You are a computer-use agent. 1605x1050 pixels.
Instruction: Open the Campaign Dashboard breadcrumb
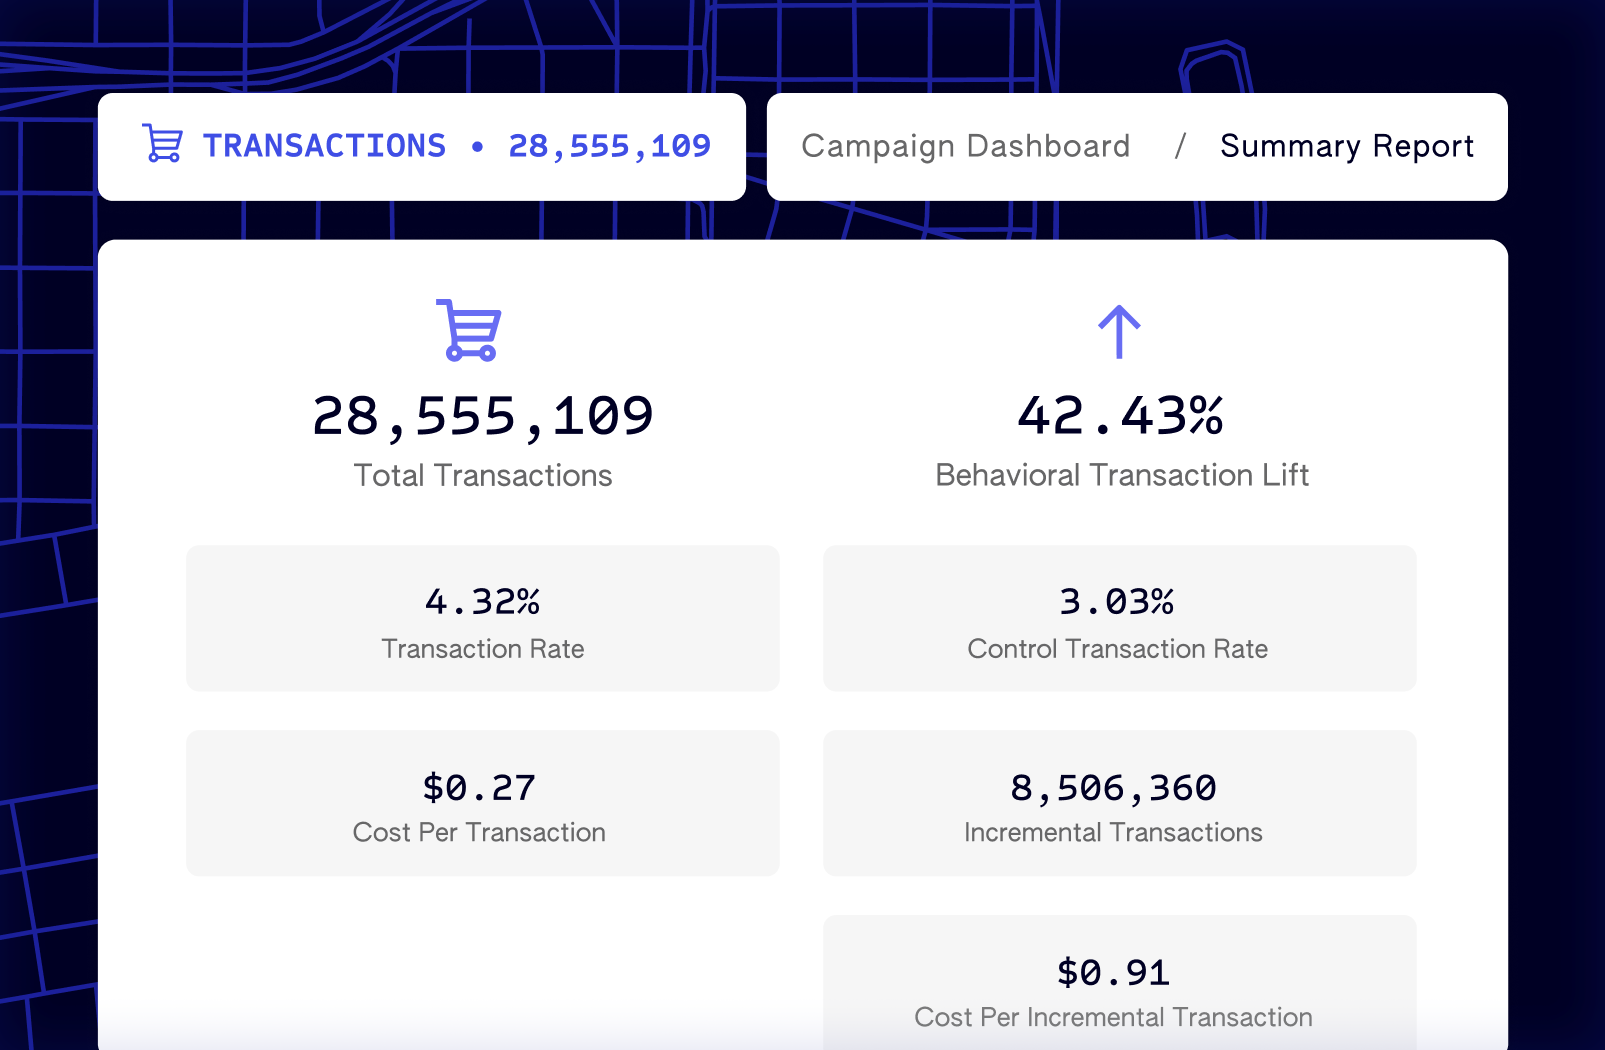point(965,146)
